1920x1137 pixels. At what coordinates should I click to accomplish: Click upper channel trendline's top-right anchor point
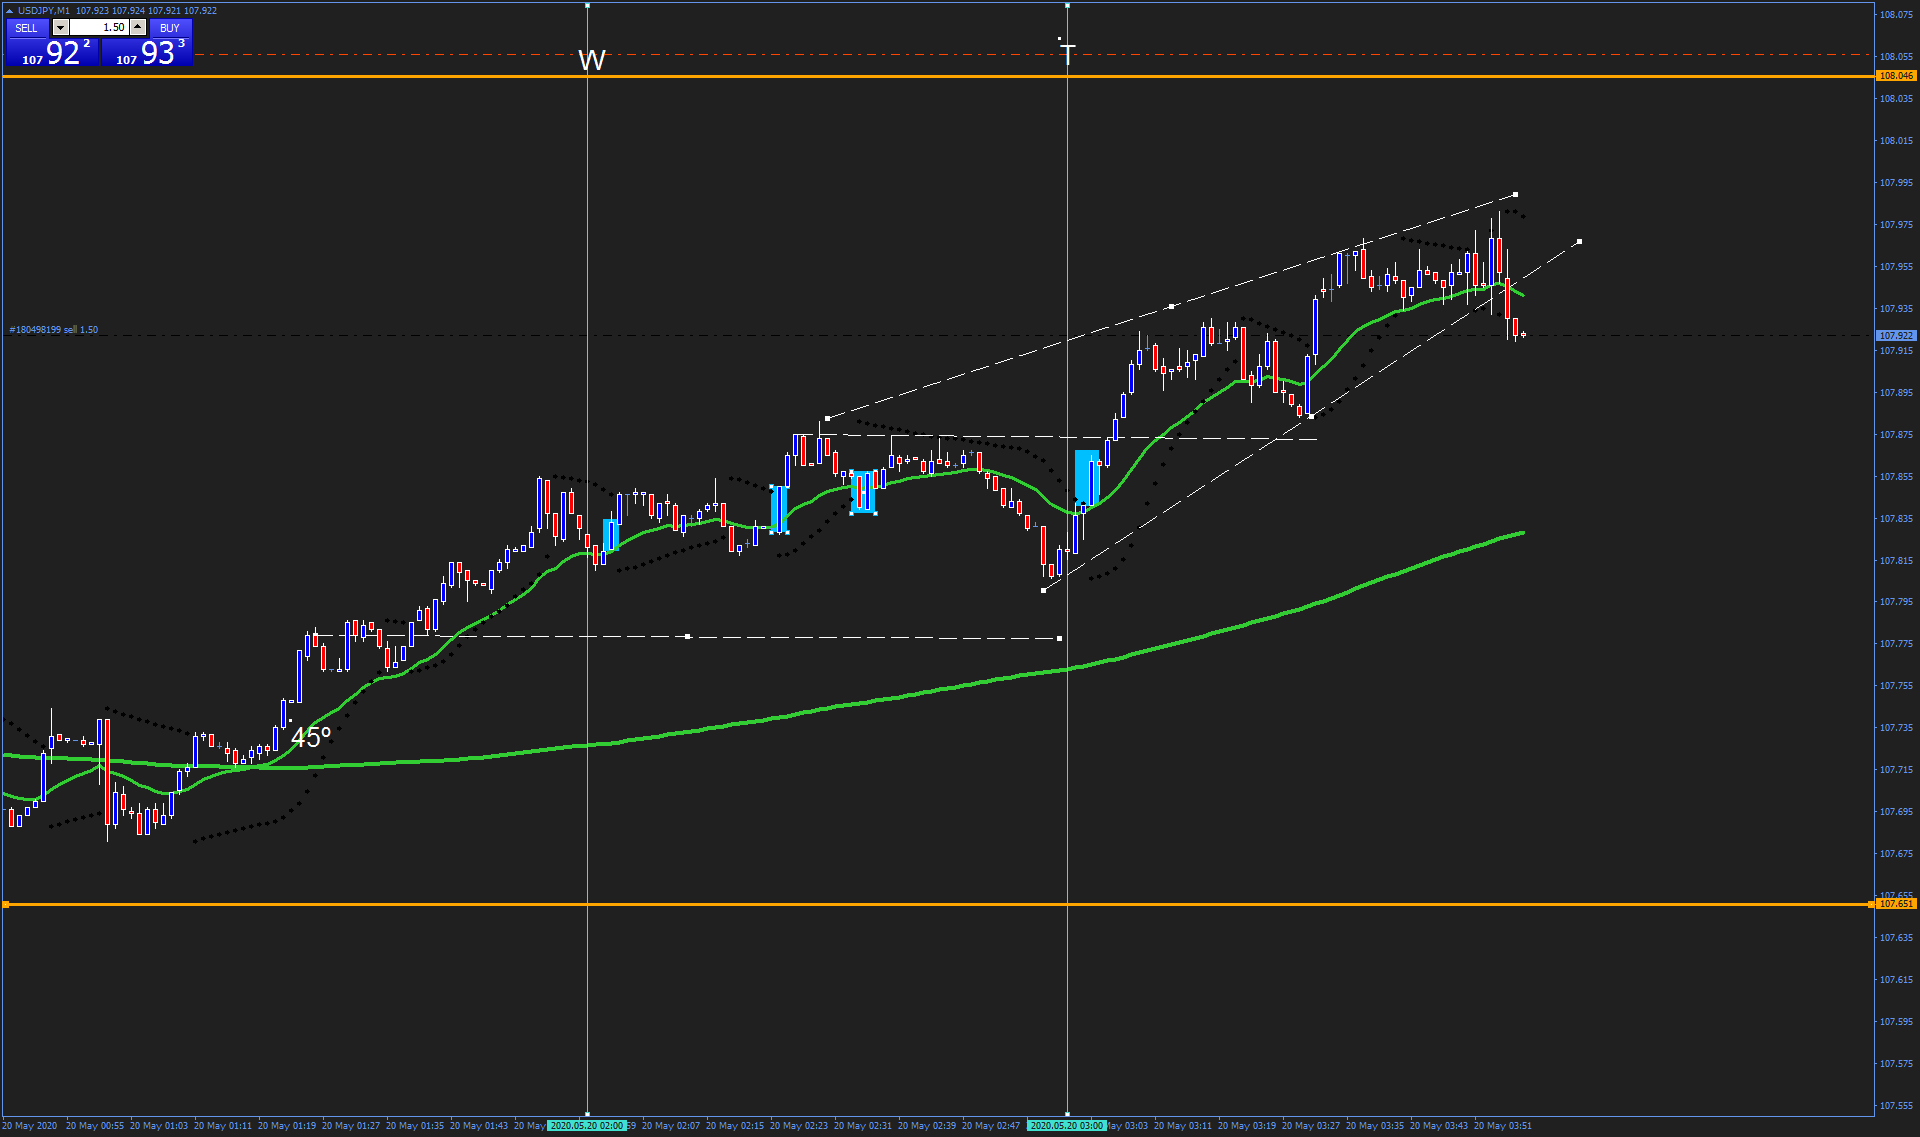1515,195
